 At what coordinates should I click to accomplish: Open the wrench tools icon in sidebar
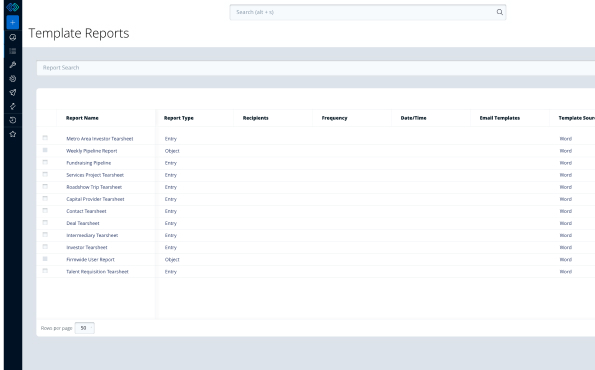click(x=13, y=65)
